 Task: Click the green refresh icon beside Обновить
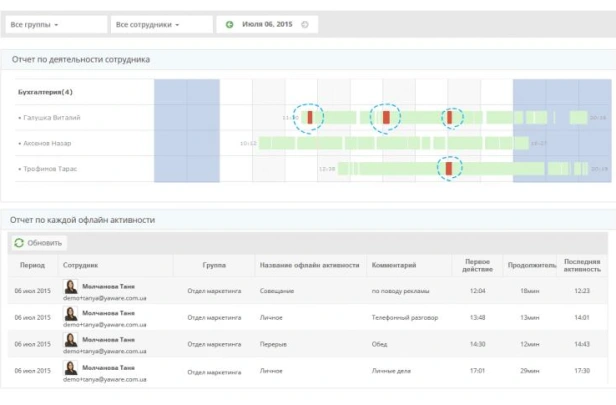coord(19,243)
